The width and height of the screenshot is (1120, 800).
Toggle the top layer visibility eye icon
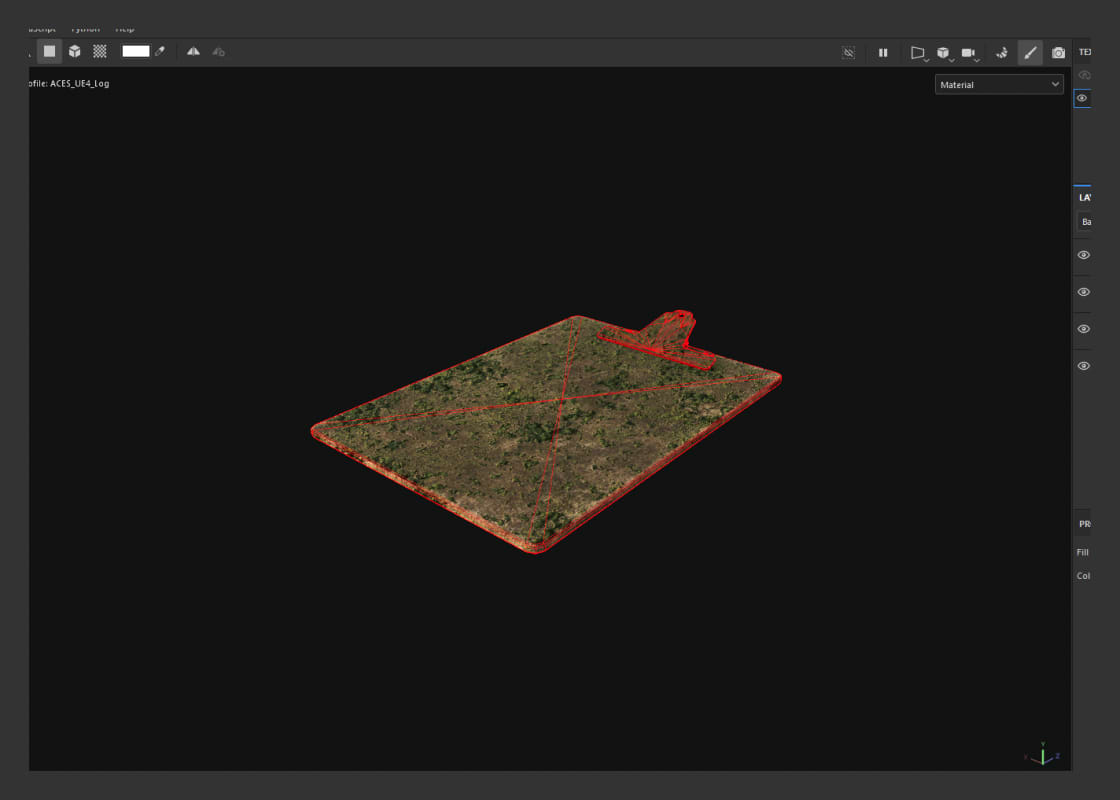[x=1083, y=255]
